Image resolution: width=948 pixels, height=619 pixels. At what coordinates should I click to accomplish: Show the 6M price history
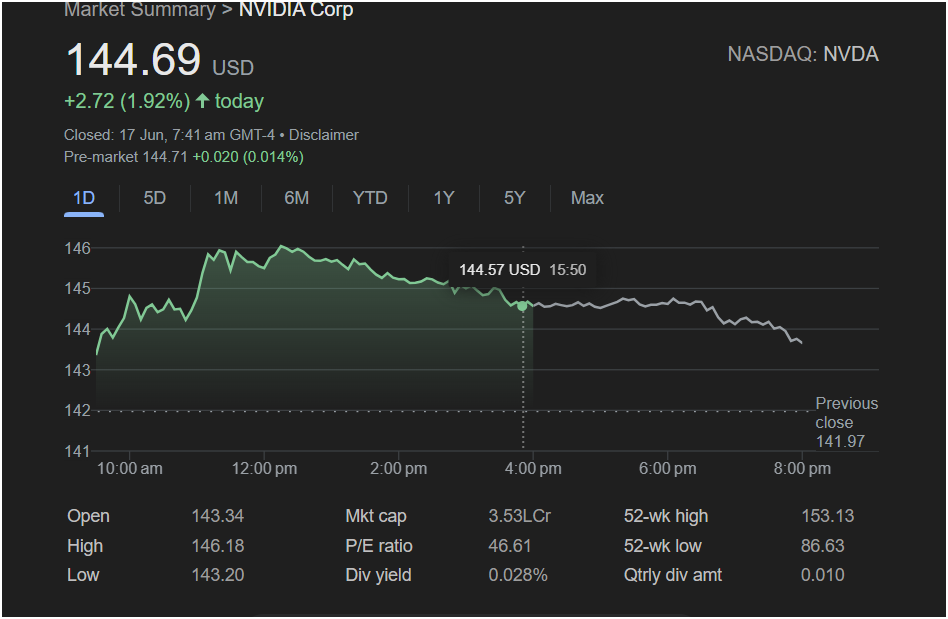coord(297,198)
